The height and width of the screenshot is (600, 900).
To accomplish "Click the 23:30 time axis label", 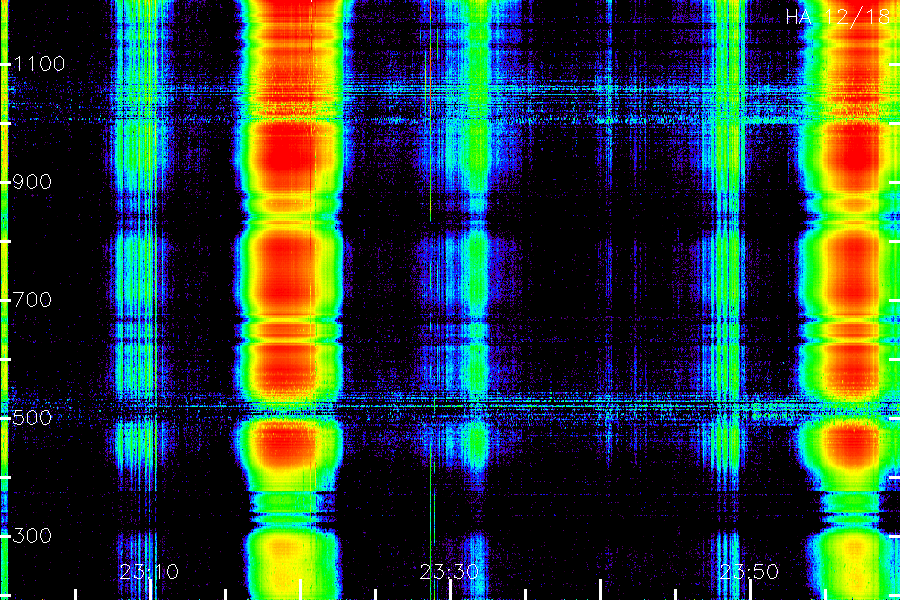I will pyautogui.click(x=449, y=572).
